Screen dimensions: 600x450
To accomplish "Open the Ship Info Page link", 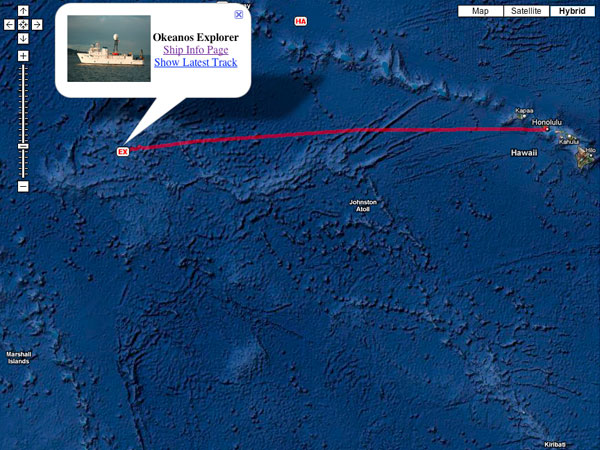I will [x=196, y=50].
